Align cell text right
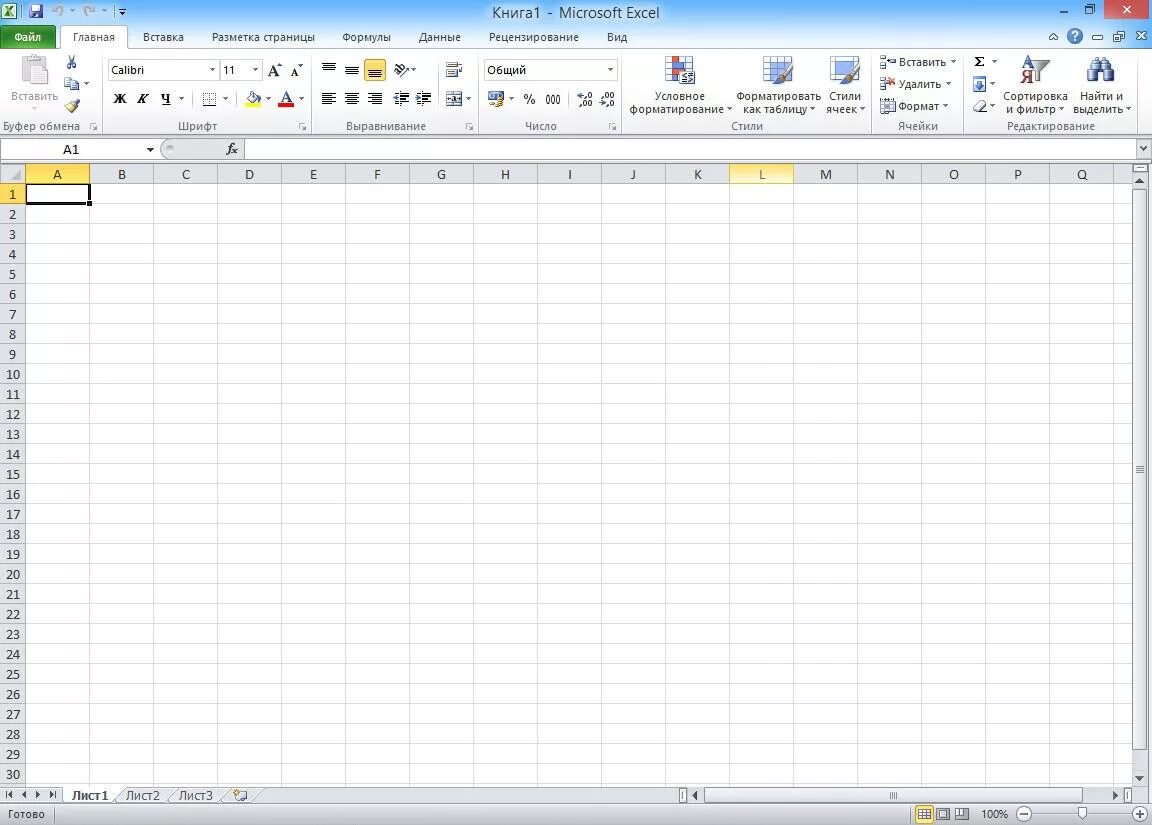 pos(375,98)
